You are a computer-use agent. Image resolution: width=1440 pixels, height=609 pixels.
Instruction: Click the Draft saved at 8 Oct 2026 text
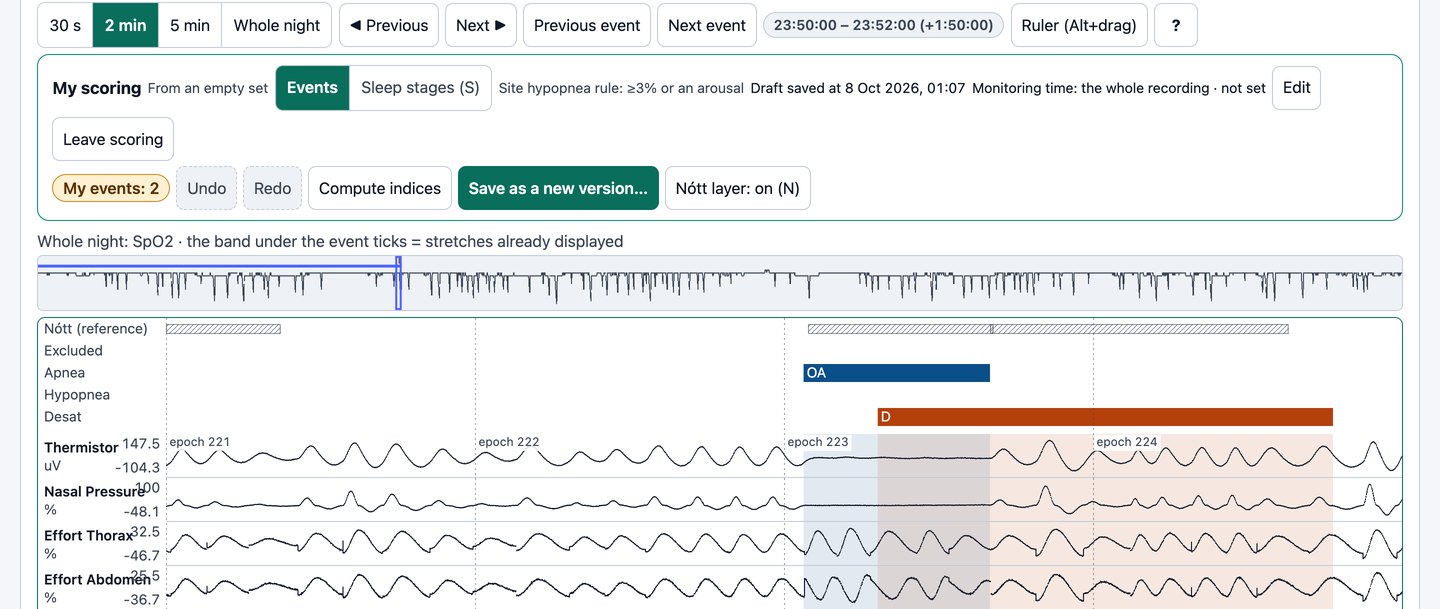point(858,88)
